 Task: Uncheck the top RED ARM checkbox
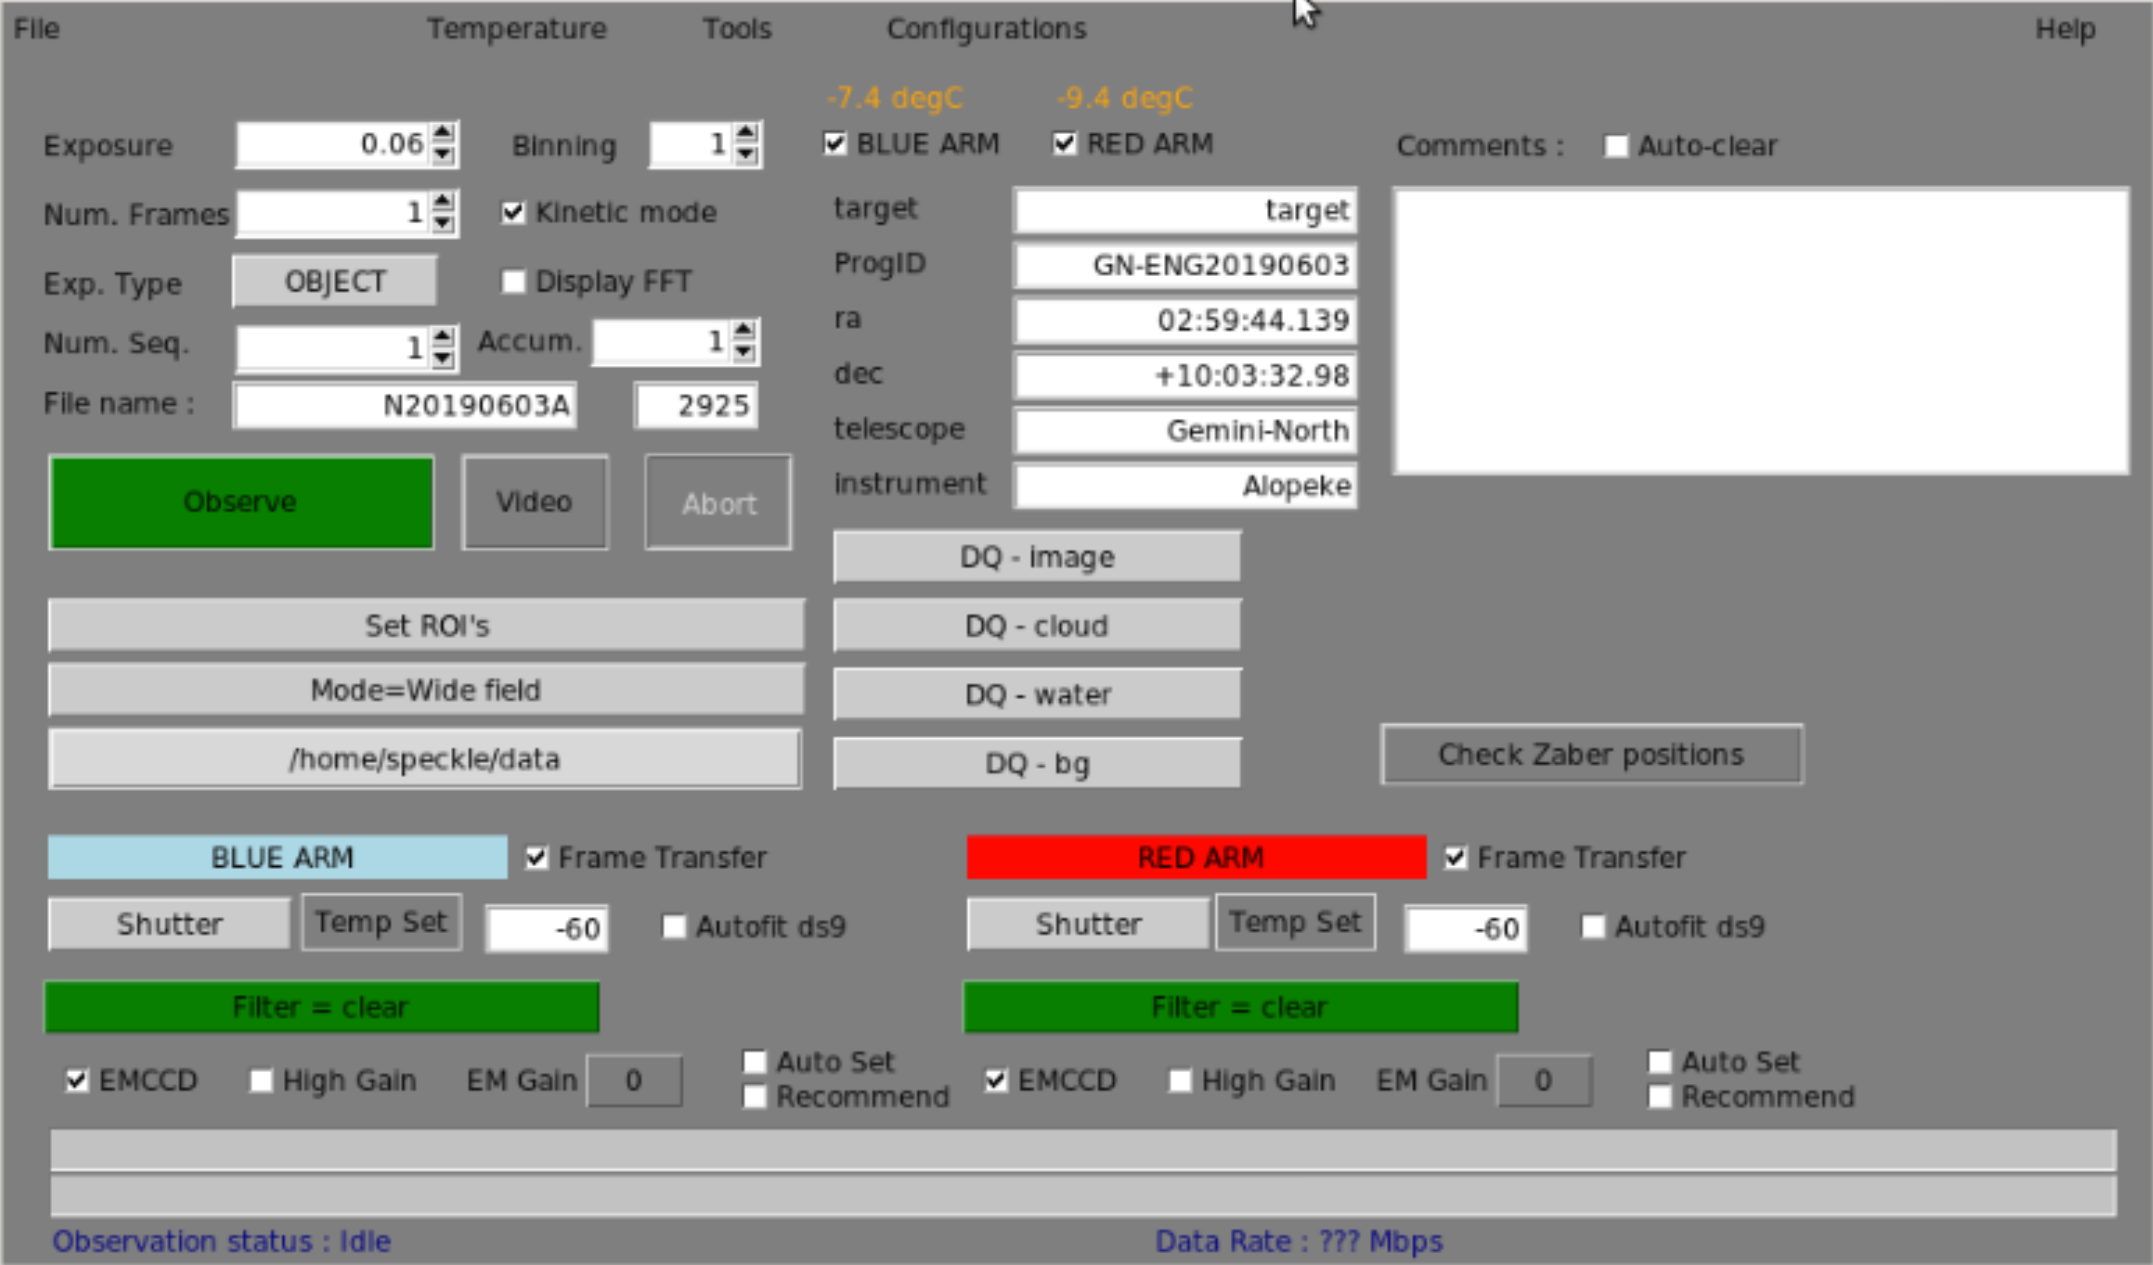pos(1065,144)
